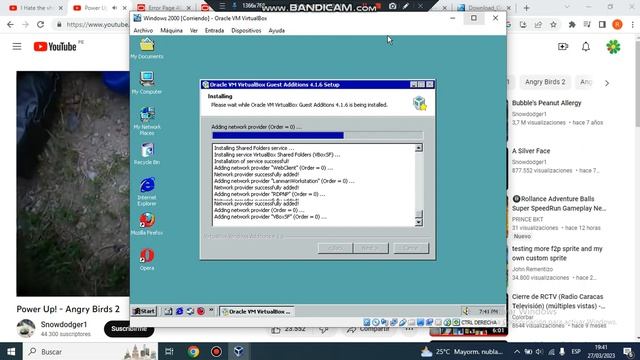Select the 'Angry Birds 2' filter chip

[545, 82]
